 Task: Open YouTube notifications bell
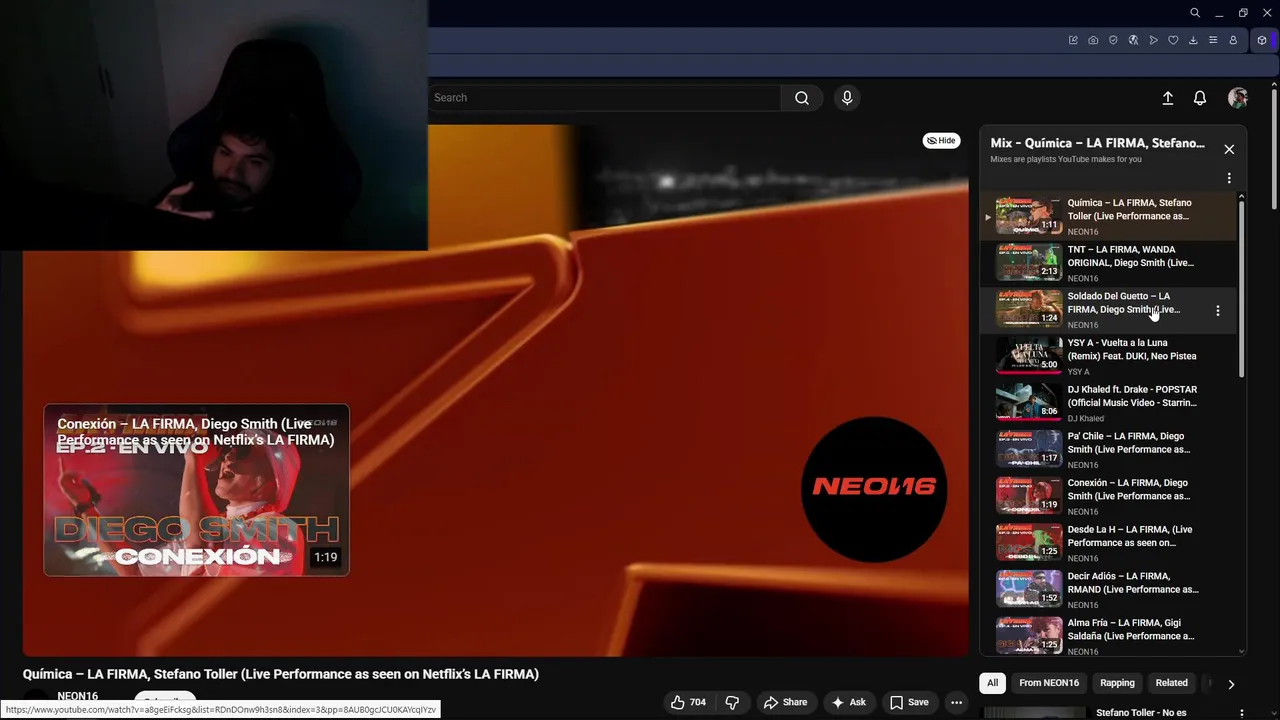point(1200,98)
